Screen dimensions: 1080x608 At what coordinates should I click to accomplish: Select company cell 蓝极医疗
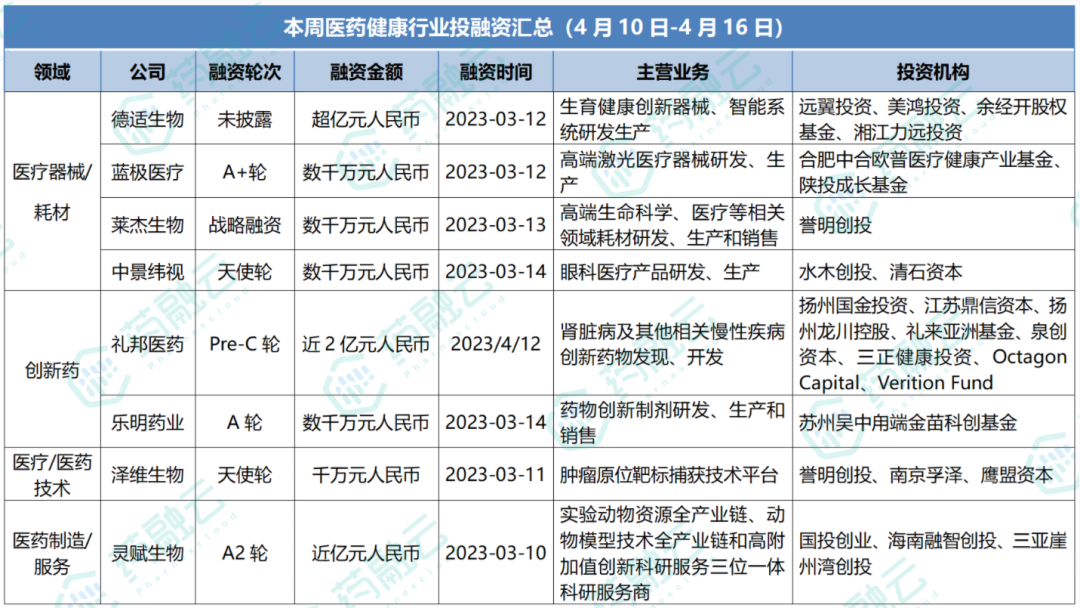[x=148, y=171]
